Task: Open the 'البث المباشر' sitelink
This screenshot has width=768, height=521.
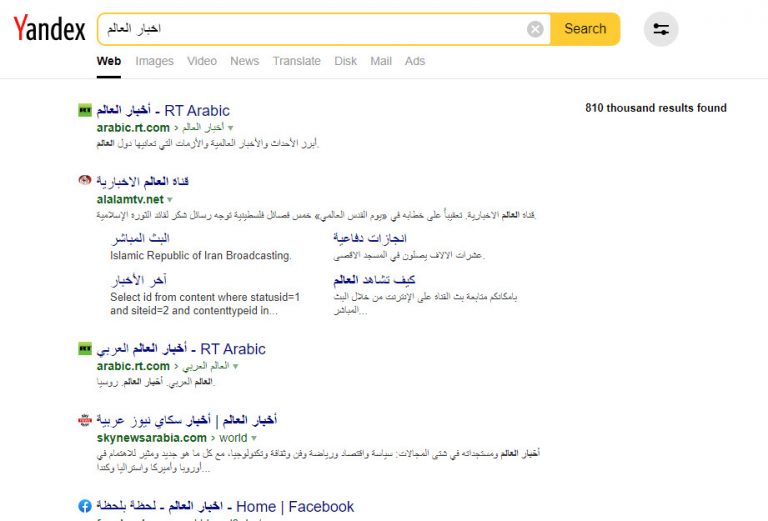Action: [140, 238]
